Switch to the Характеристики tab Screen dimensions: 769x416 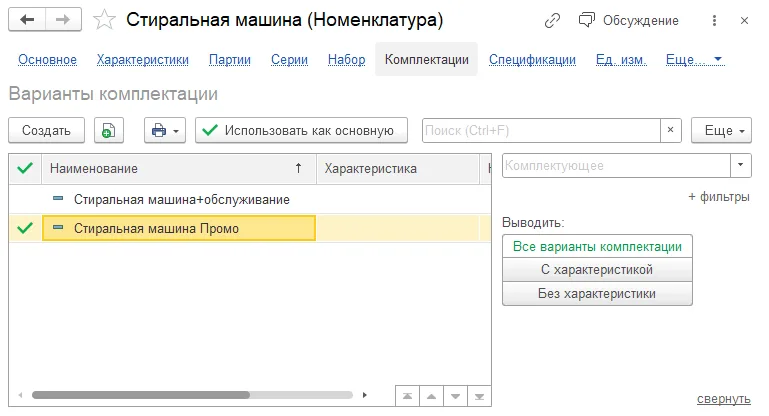(x=143, y=60)
